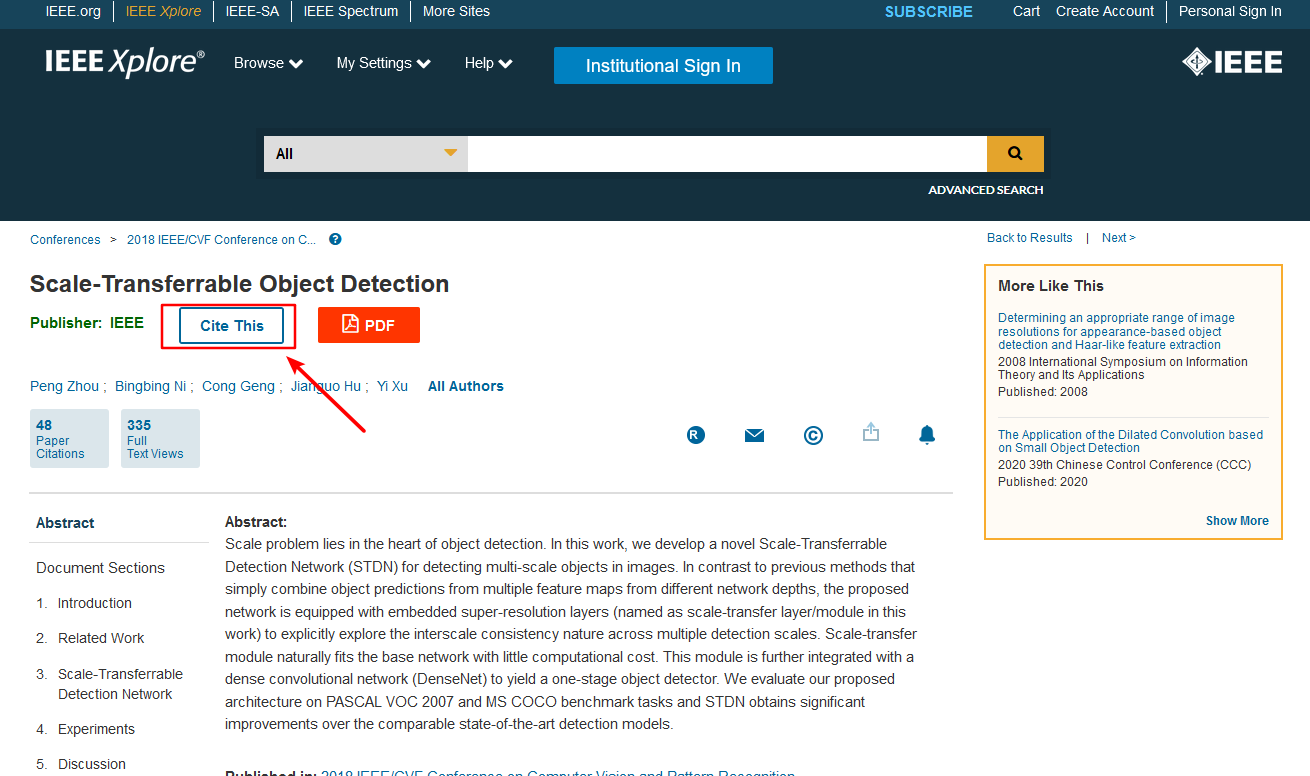Click the IEEE Xplore logo
Image resolution: width=1310 pixels, height=776 pixels.
pyautogui.click(x=125, y=62)
